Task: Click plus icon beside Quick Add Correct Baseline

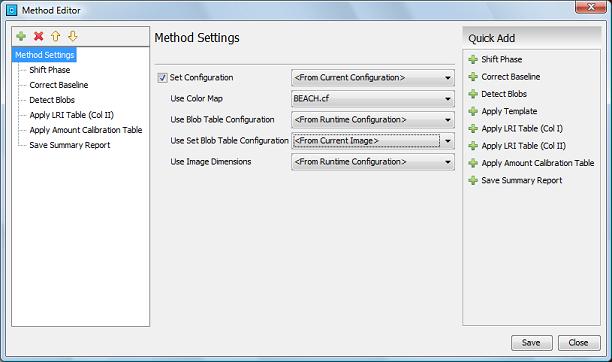Action: [473, 77]
